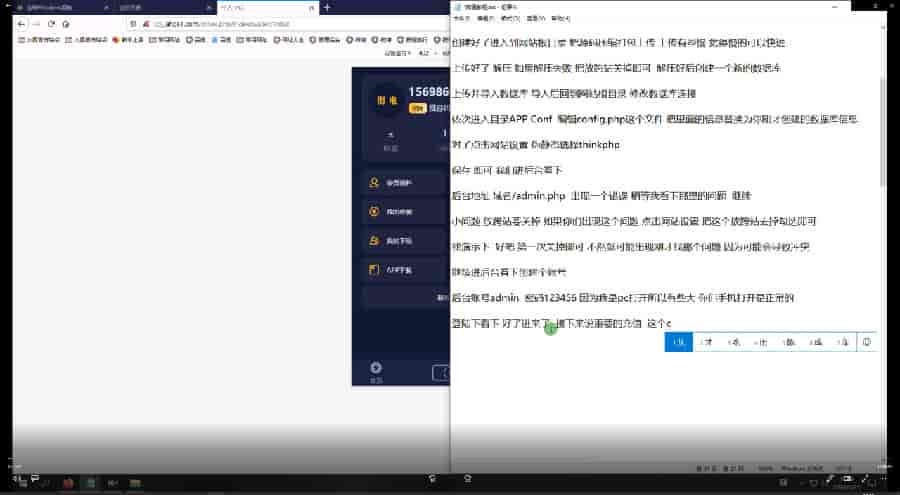Open the bookmark with the blue icon
Viewport: 900px width, 495px height.
coord(221,40)
